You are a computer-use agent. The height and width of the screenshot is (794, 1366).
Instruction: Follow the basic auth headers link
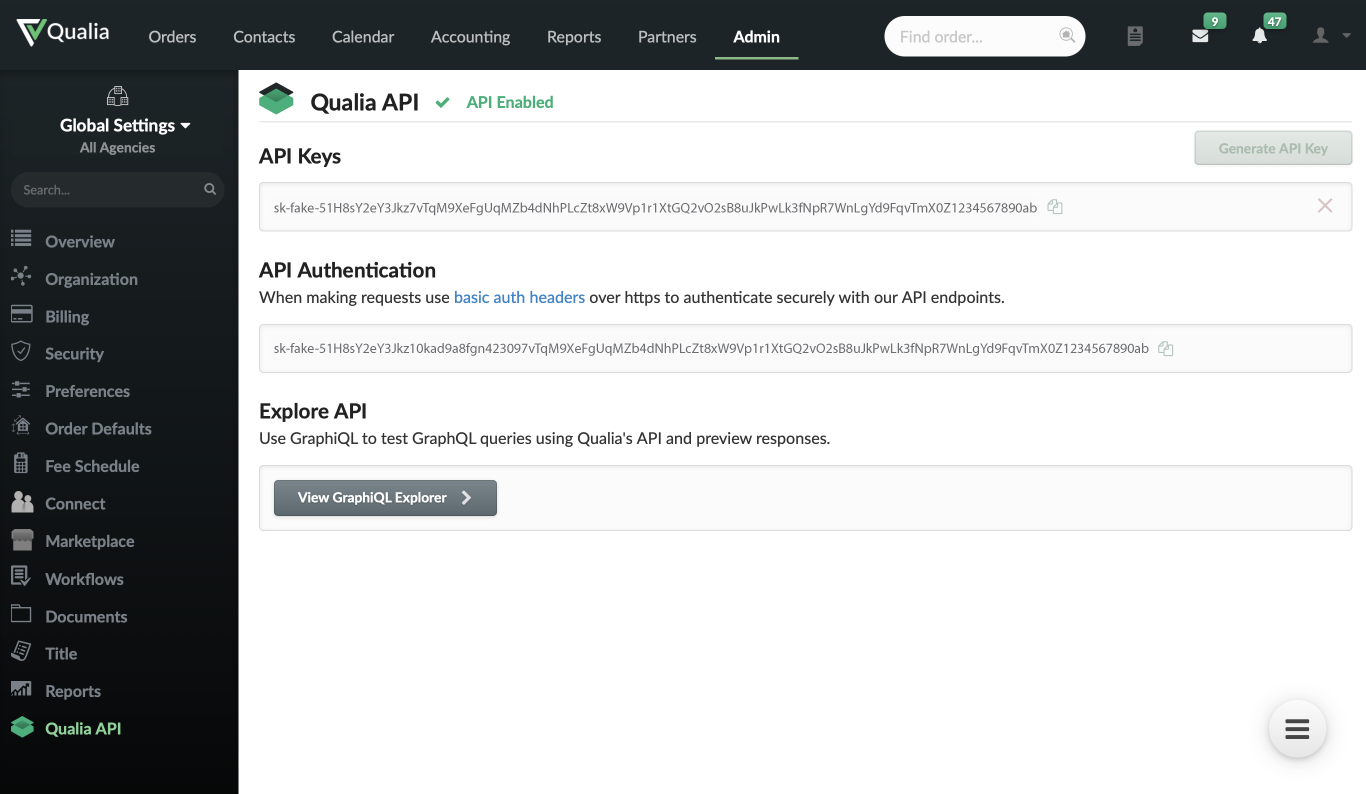519,297
